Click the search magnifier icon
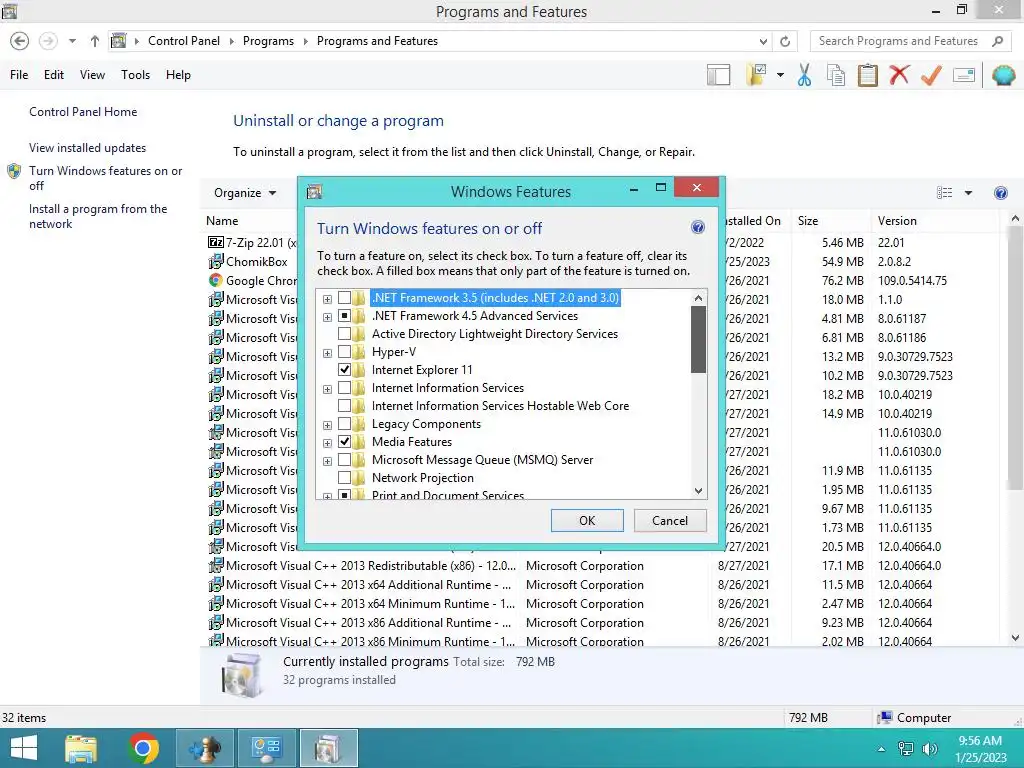Image resolution: width=1024 pixels, height=768 pixels. (x=997, y=41)
